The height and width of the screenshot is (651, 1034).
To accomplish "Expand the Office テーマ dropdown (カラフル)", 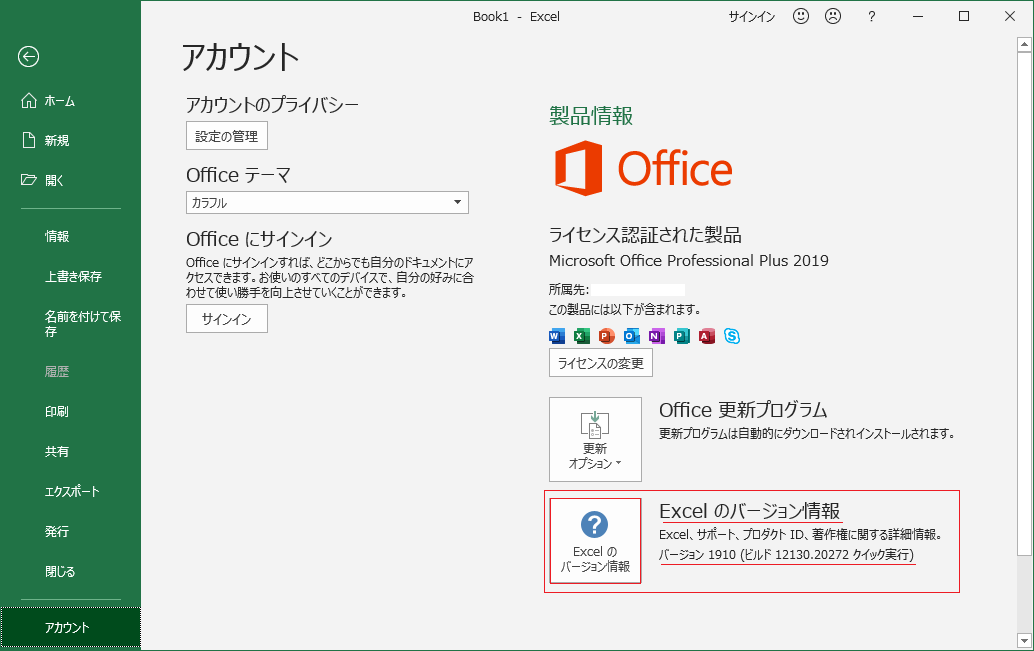I will 327,202.
